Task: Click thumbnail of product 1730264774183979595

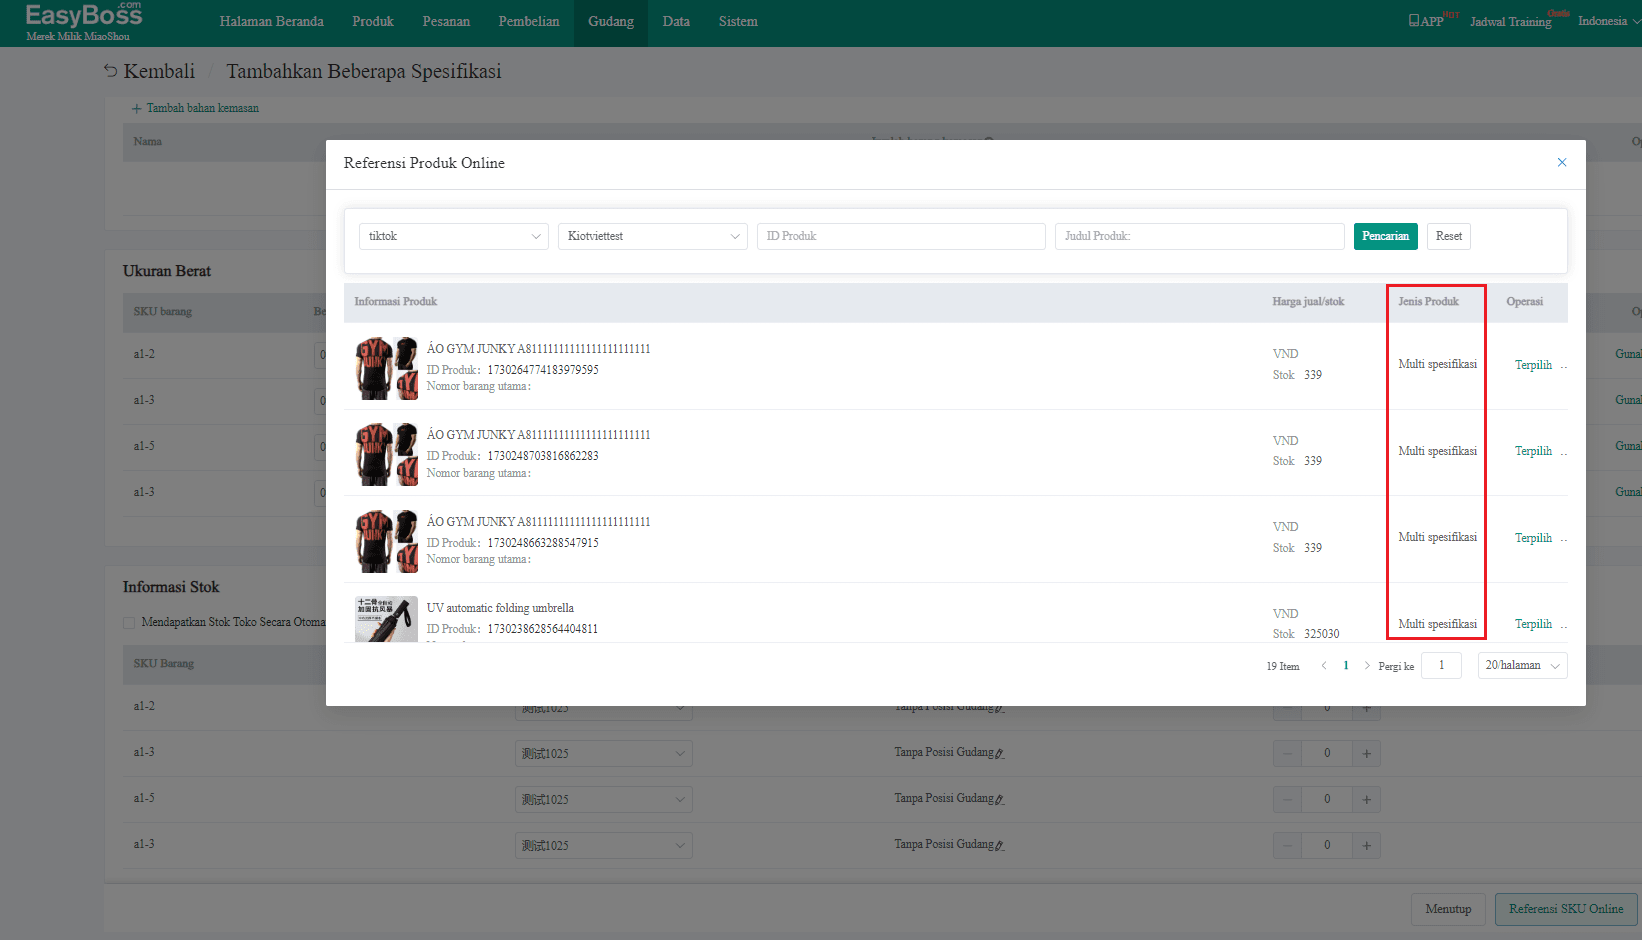Action: [x=386, y=368]
